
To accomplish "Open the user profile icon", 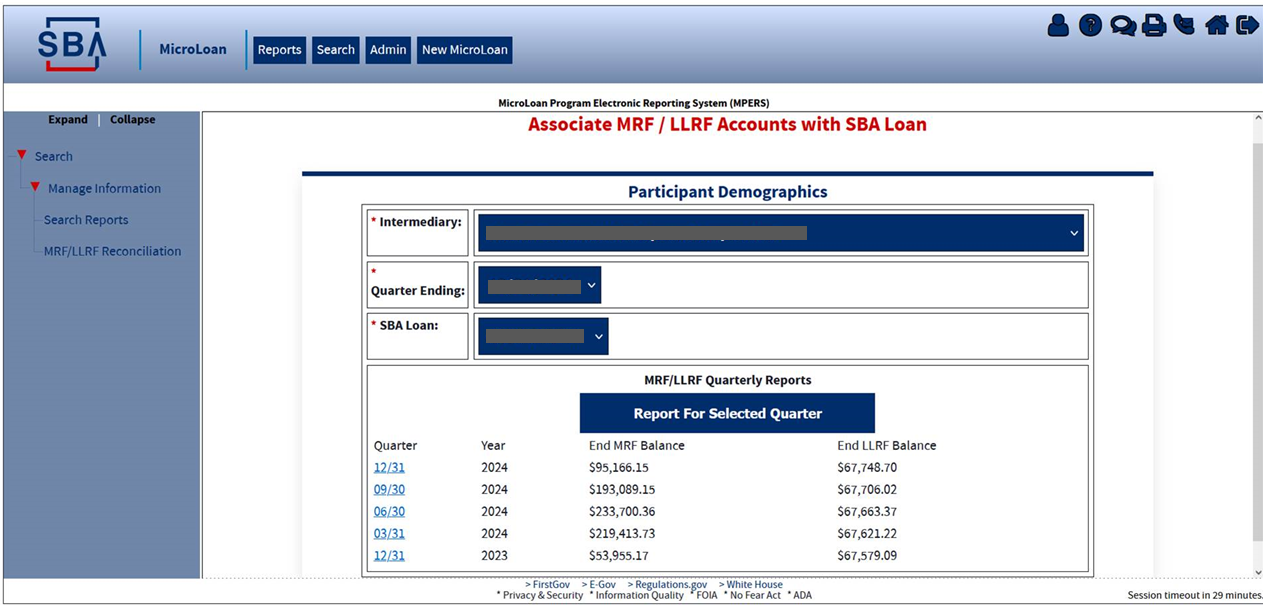I will tap(1058, 26).
